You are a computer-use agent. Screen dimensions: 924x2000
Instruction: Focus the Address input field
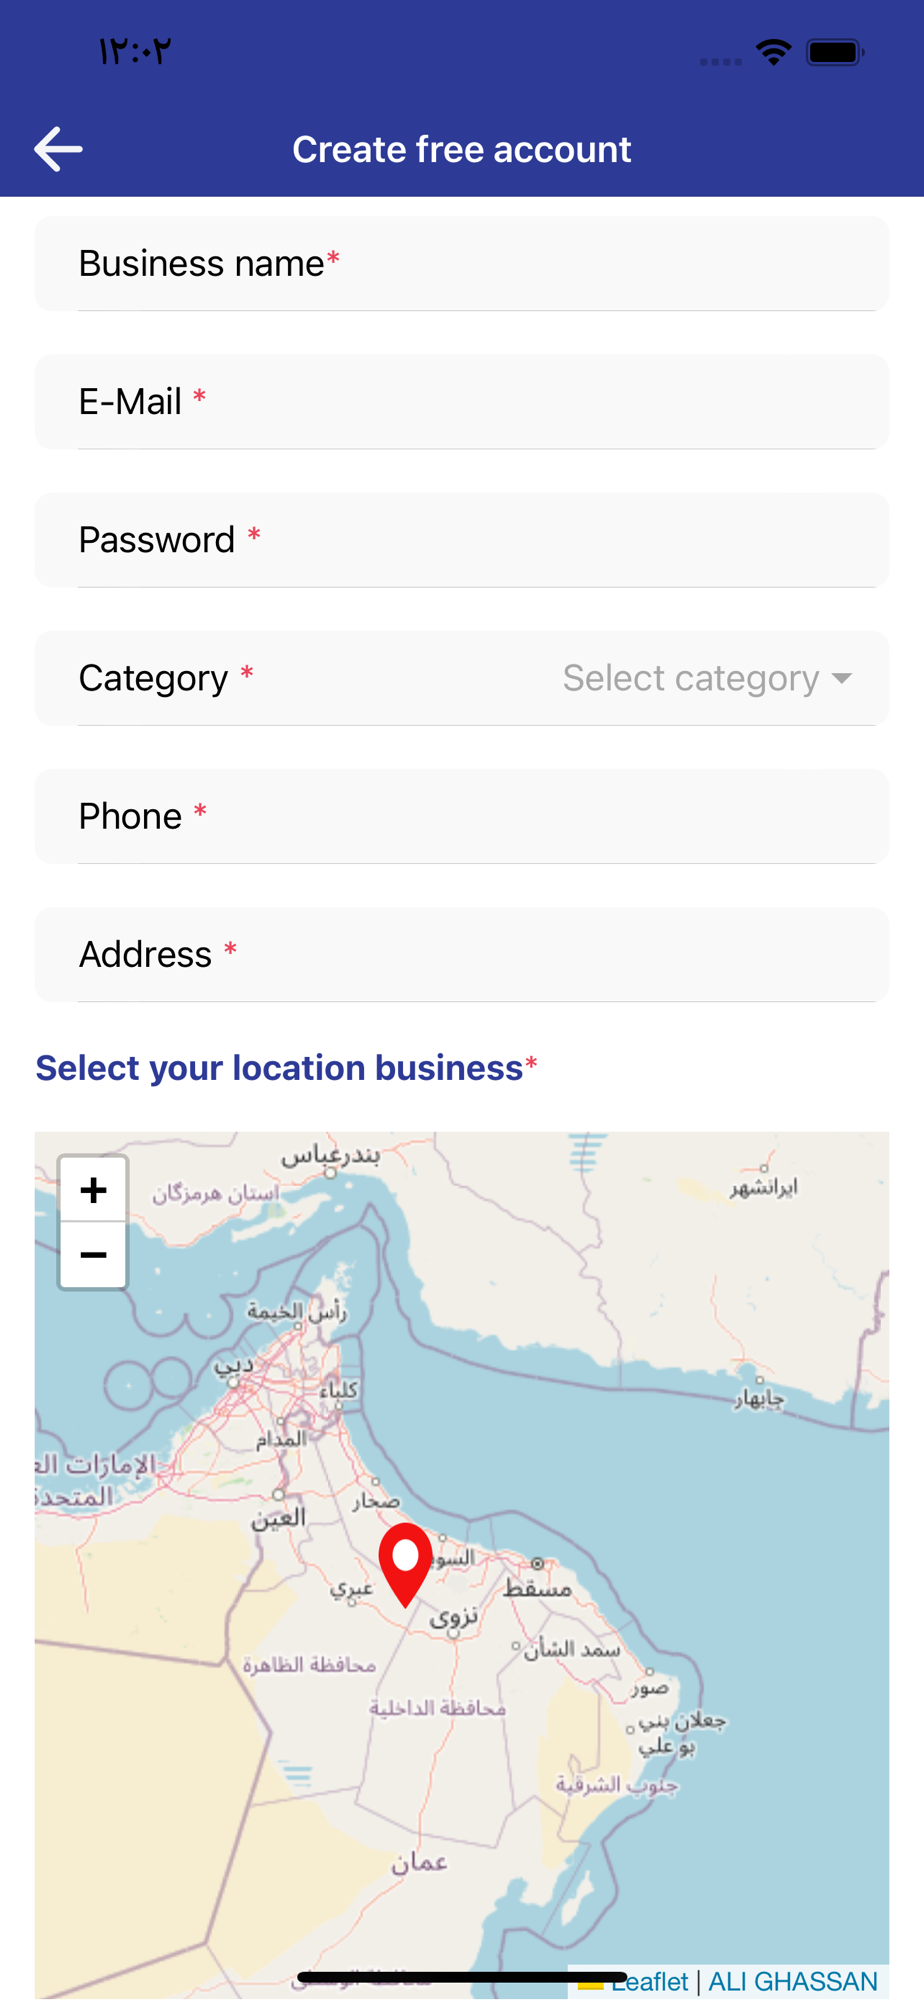pyautogui.click(x=462, y=954)
